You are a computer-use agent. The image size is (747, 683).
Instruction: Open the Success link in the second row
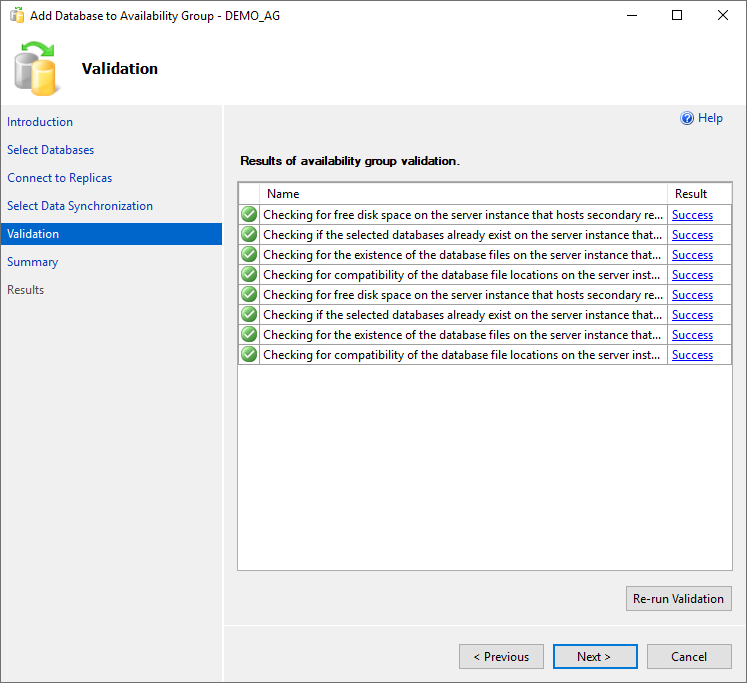tap(692, 235)
